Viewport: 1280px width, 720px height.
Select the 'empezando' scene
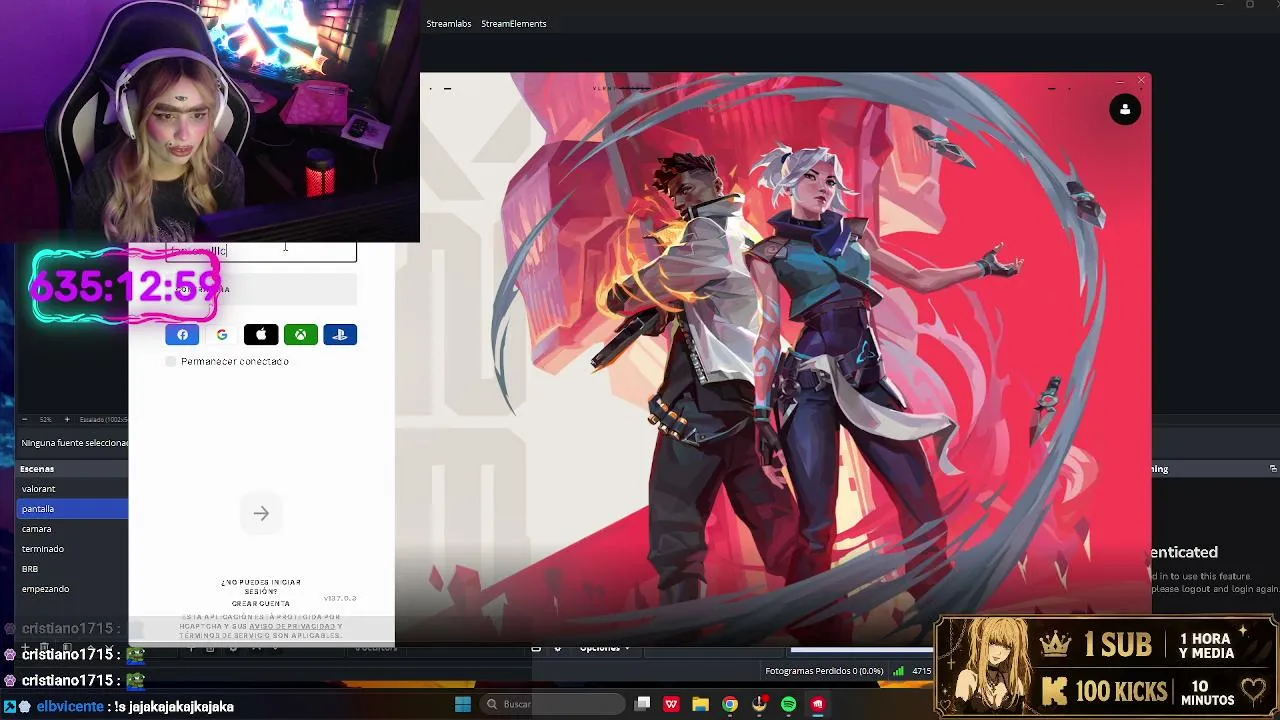74,589
